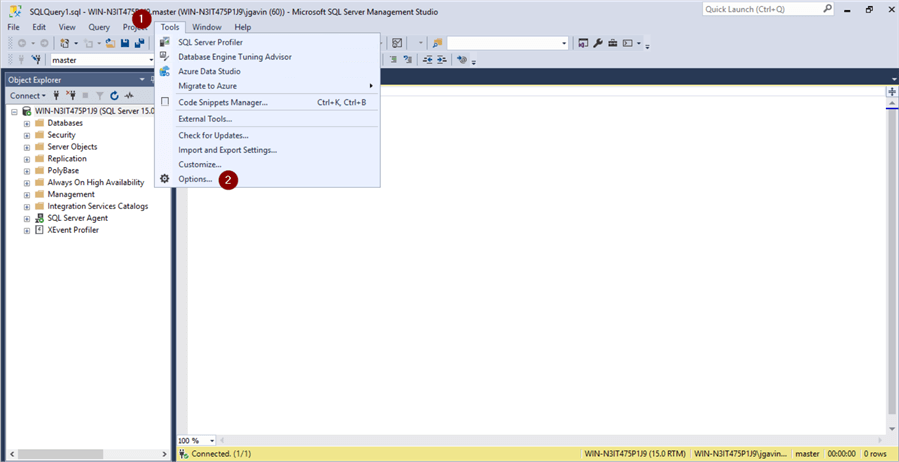Click Specify Values for Template Parameters icon
The image size is (899, 462).
click(x=462, y=59)
